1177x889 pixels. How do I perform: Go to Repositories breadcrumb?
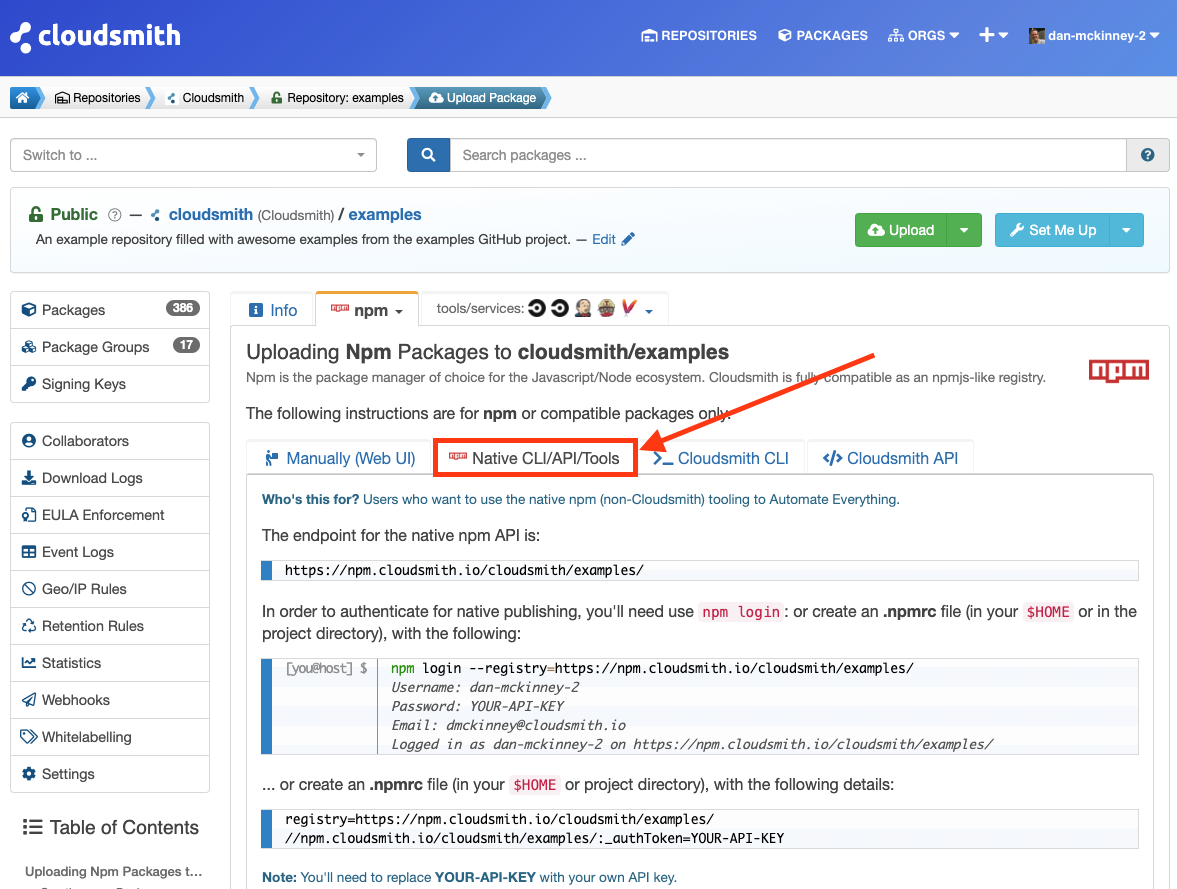coord(98,98)
